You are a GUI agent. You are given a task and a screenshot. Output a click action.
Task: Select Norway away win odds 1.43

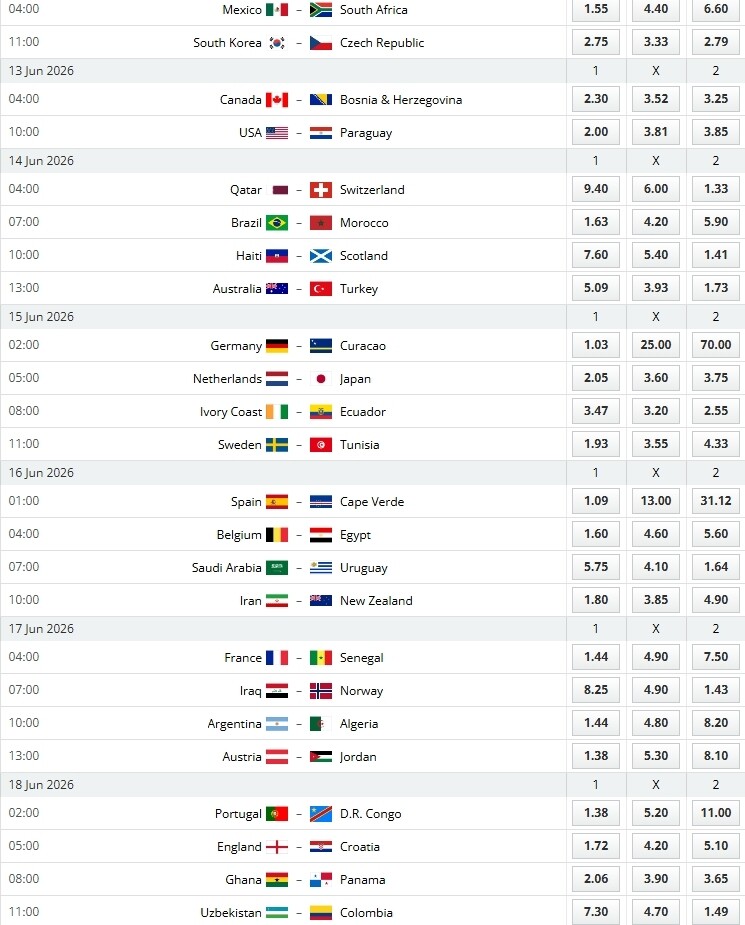[716, 690]
